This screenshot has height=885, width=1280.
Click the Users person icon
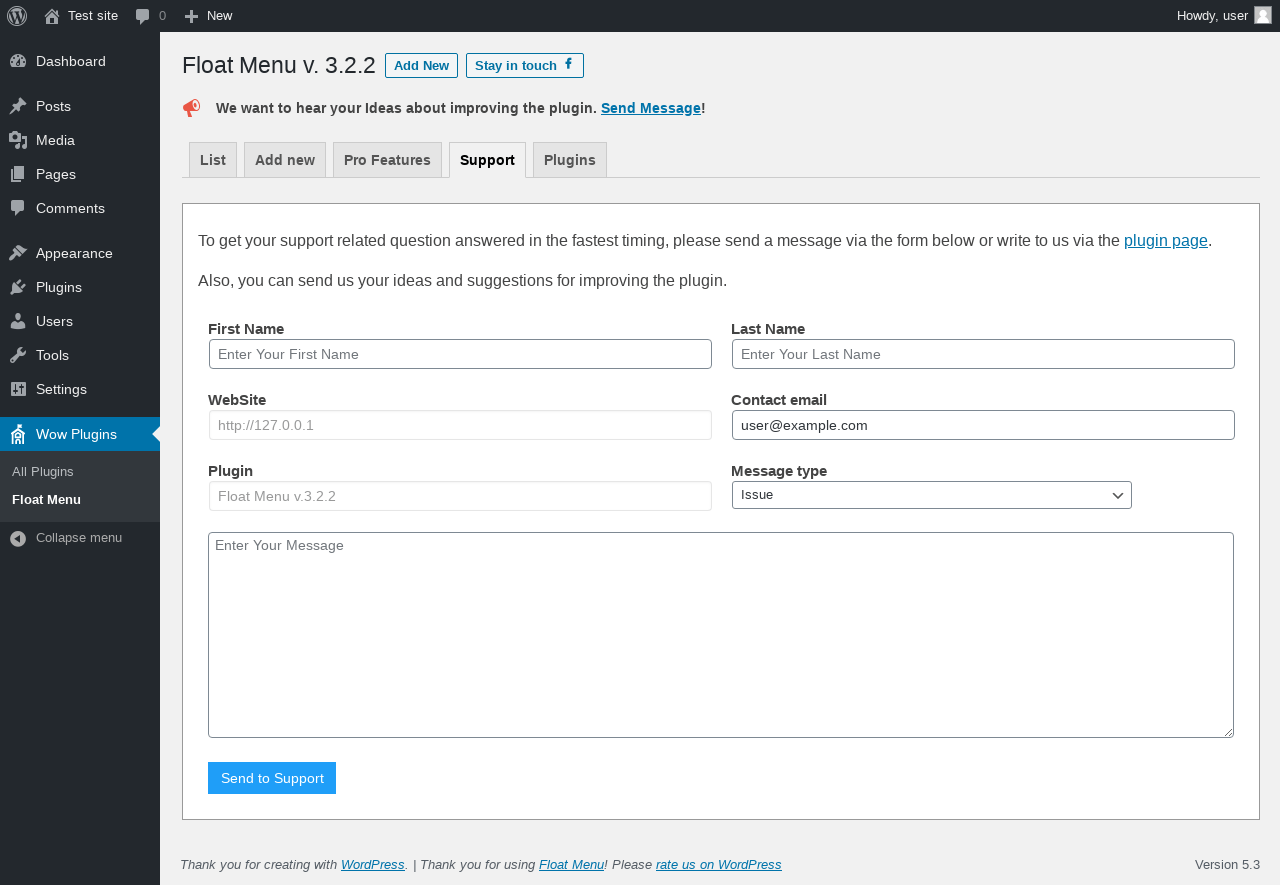pyautogui.click(x=18, y=321)
